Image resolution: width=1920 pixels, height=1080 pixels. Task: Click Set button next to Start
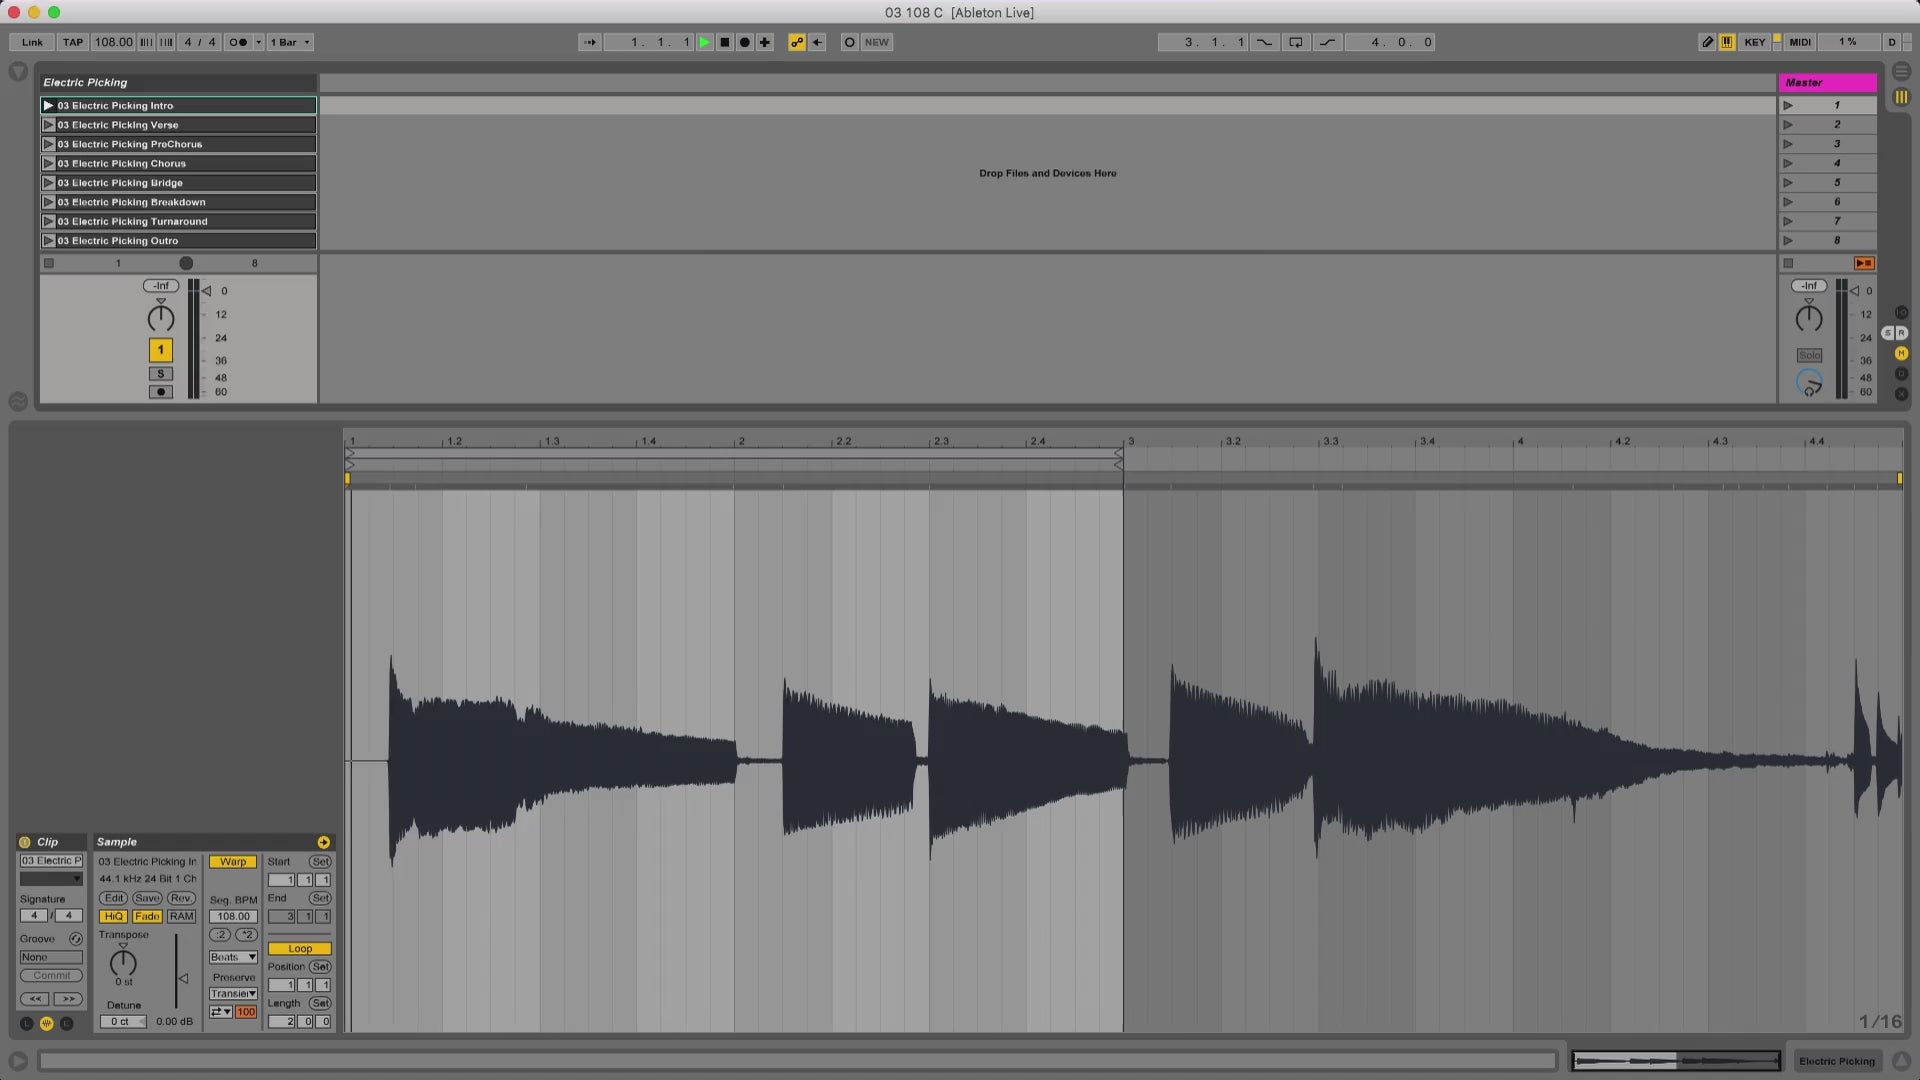click(320, 862)
